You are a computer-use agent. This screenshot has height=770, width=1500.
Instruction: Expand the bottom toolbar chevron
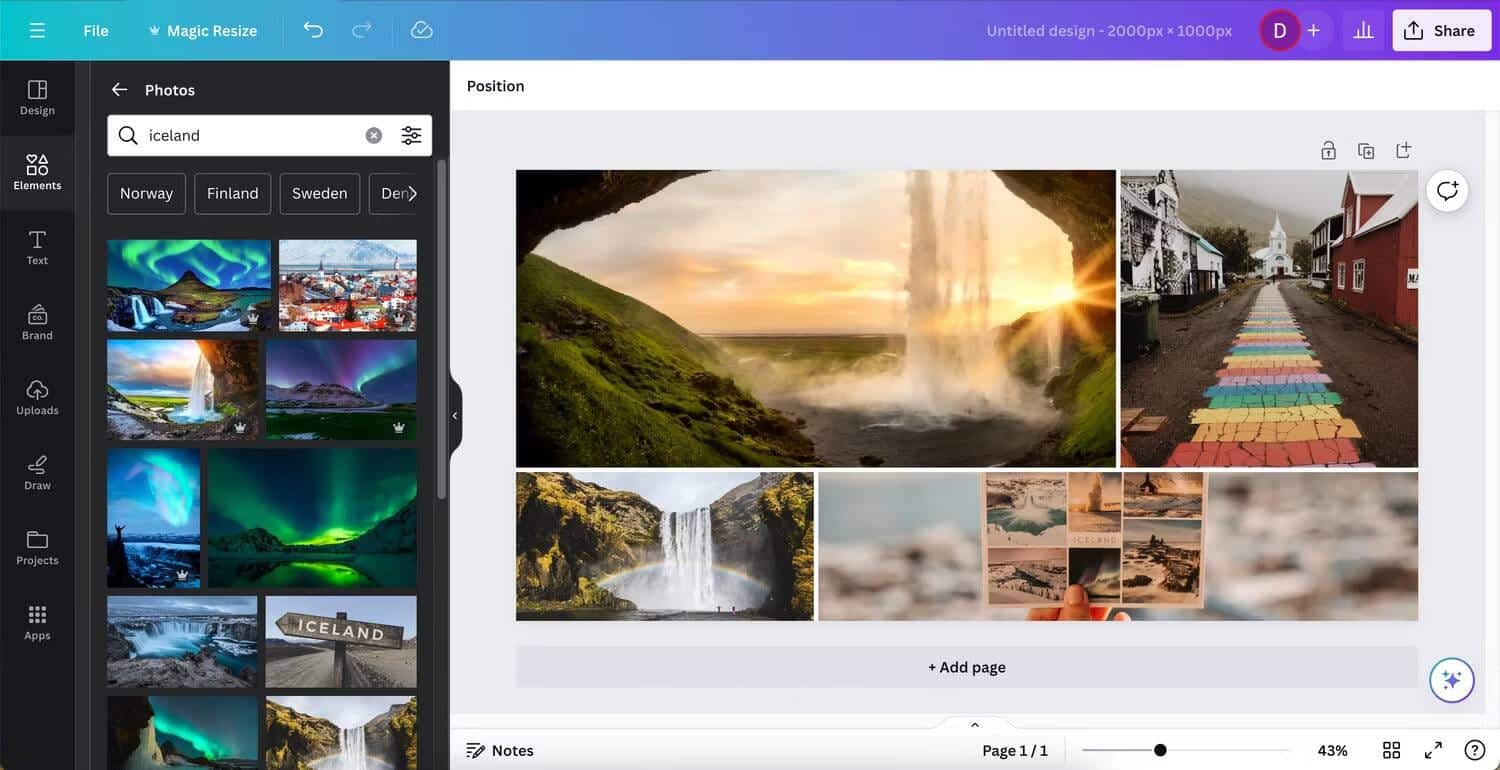(x=973, y=723)
